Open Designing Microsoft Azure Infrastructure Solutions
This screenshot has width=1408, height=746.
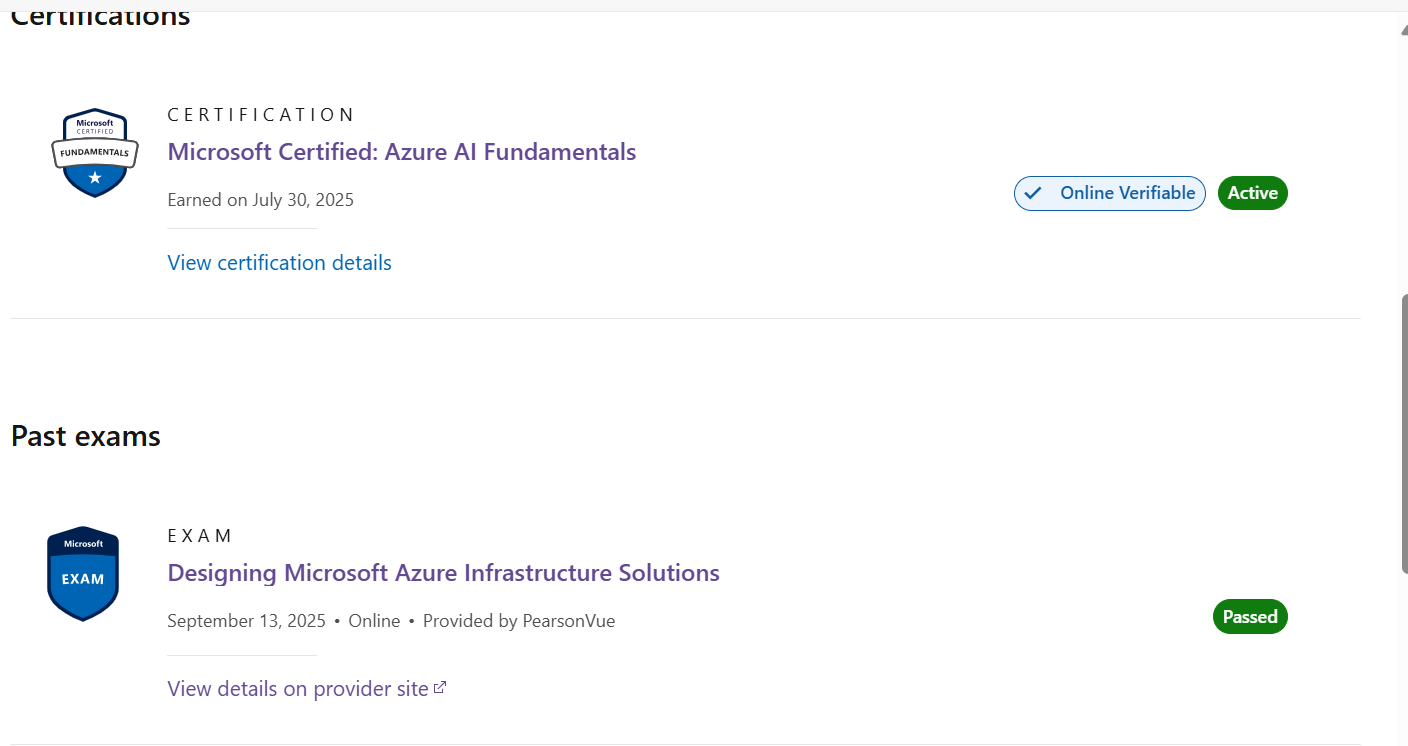tap(443, 572)
